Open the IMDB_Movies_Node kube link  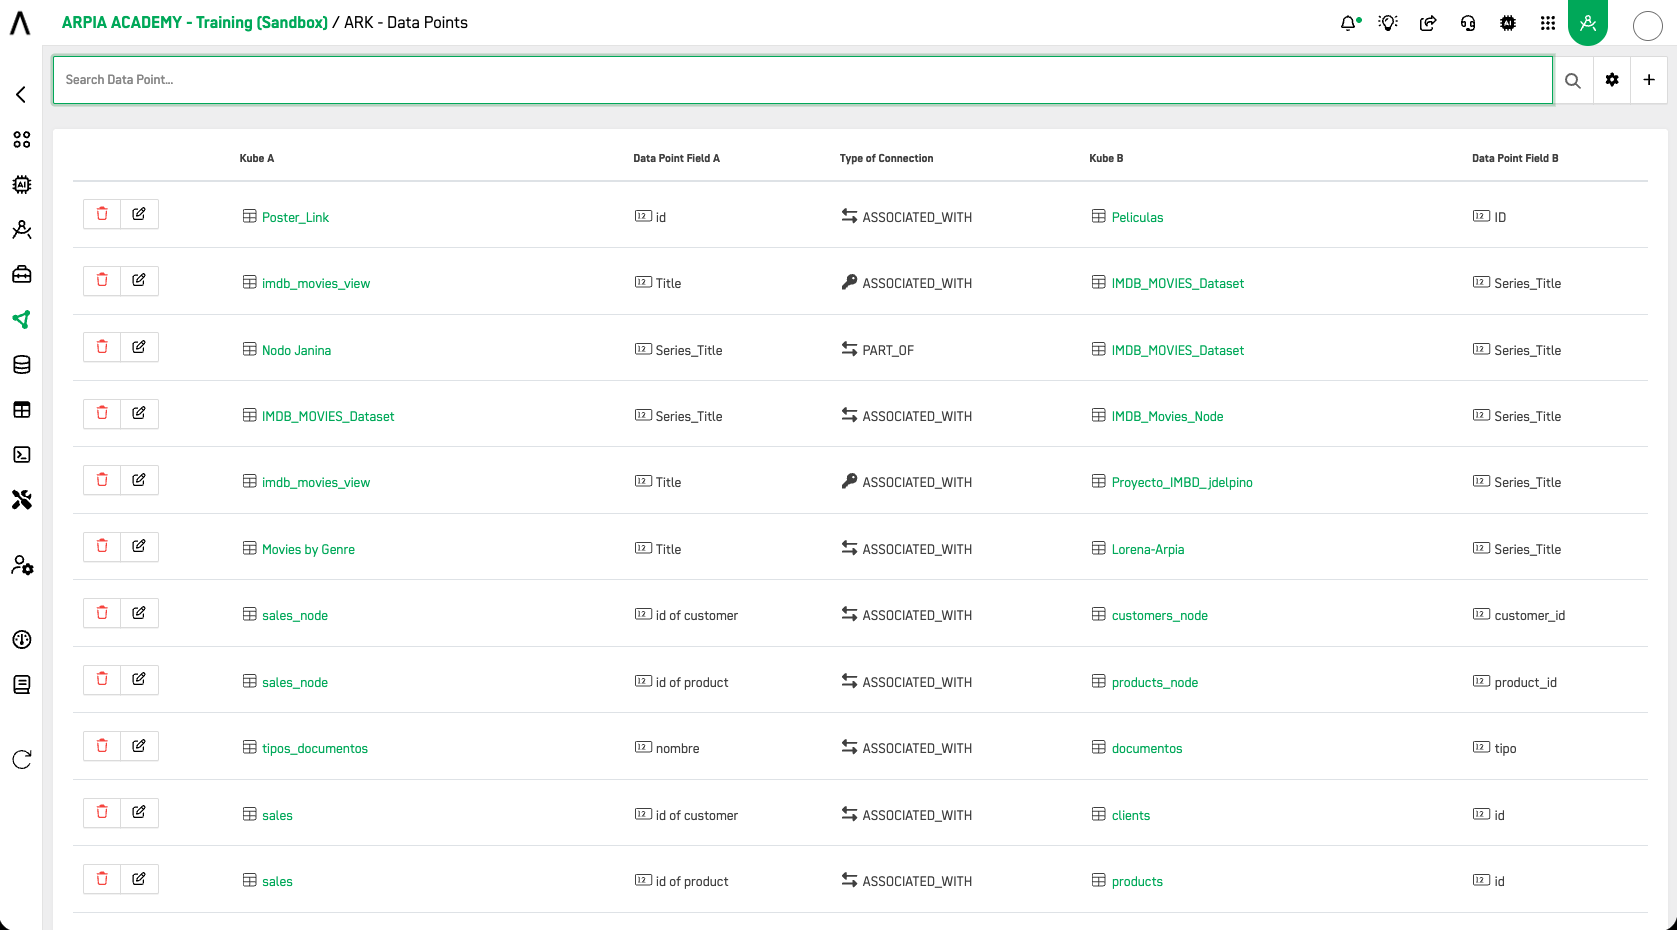click(x=1167, y=416)
